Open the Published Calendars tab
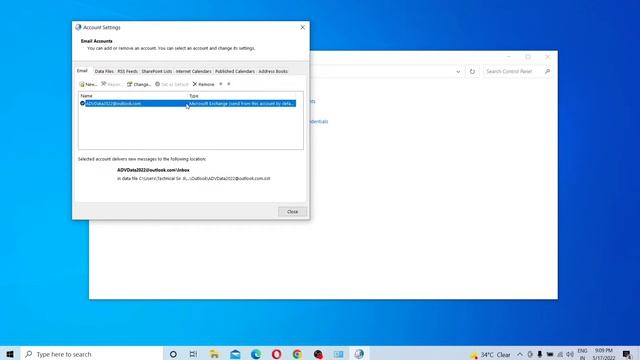640x360 pixels. [x=235, y=71]
